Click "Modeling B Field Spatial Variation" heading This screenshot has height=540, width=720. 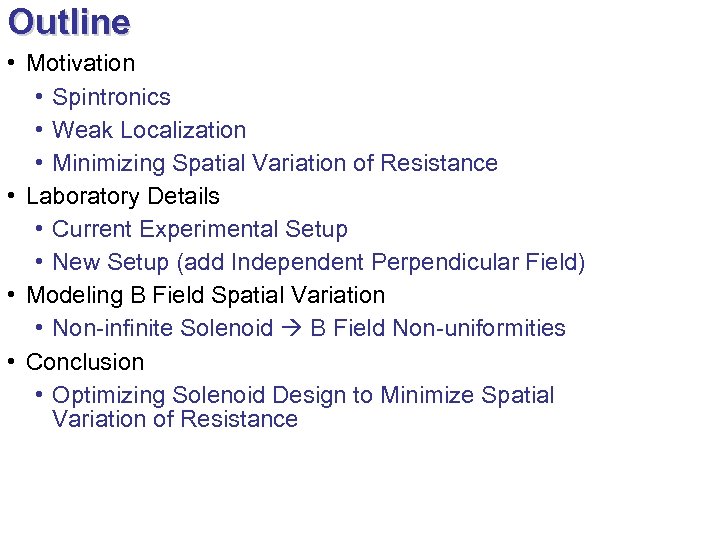tap(205, 295)
